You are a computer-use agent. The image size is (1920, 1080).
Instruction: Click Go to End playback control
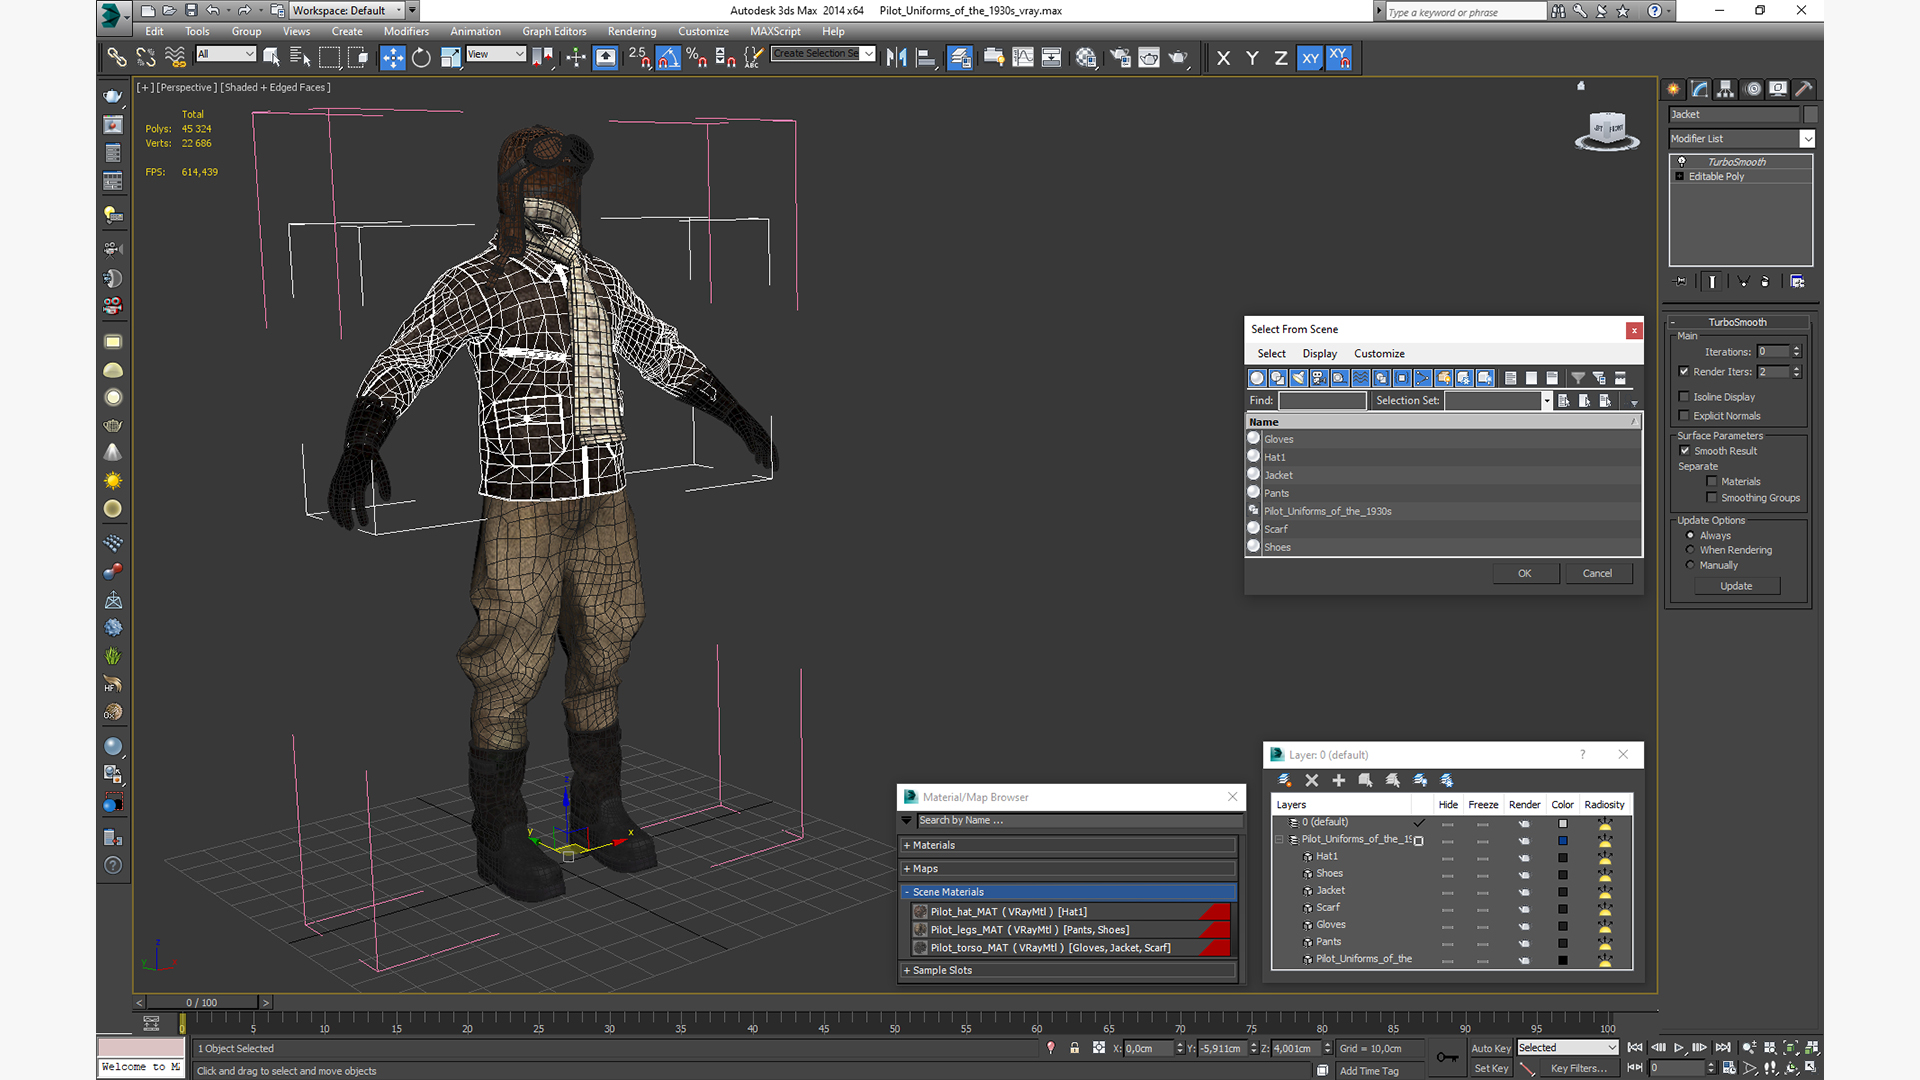[x=1723, y=1048]
